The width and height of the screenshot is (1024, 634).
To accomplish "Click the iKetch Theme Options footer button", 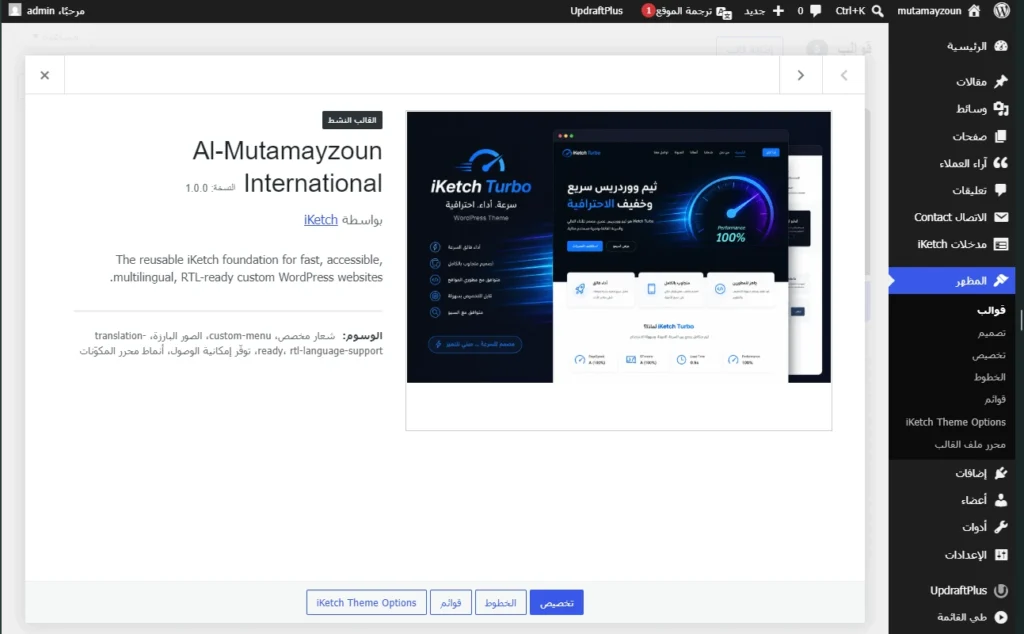I will pyautogui.click(x=366, y=603).
